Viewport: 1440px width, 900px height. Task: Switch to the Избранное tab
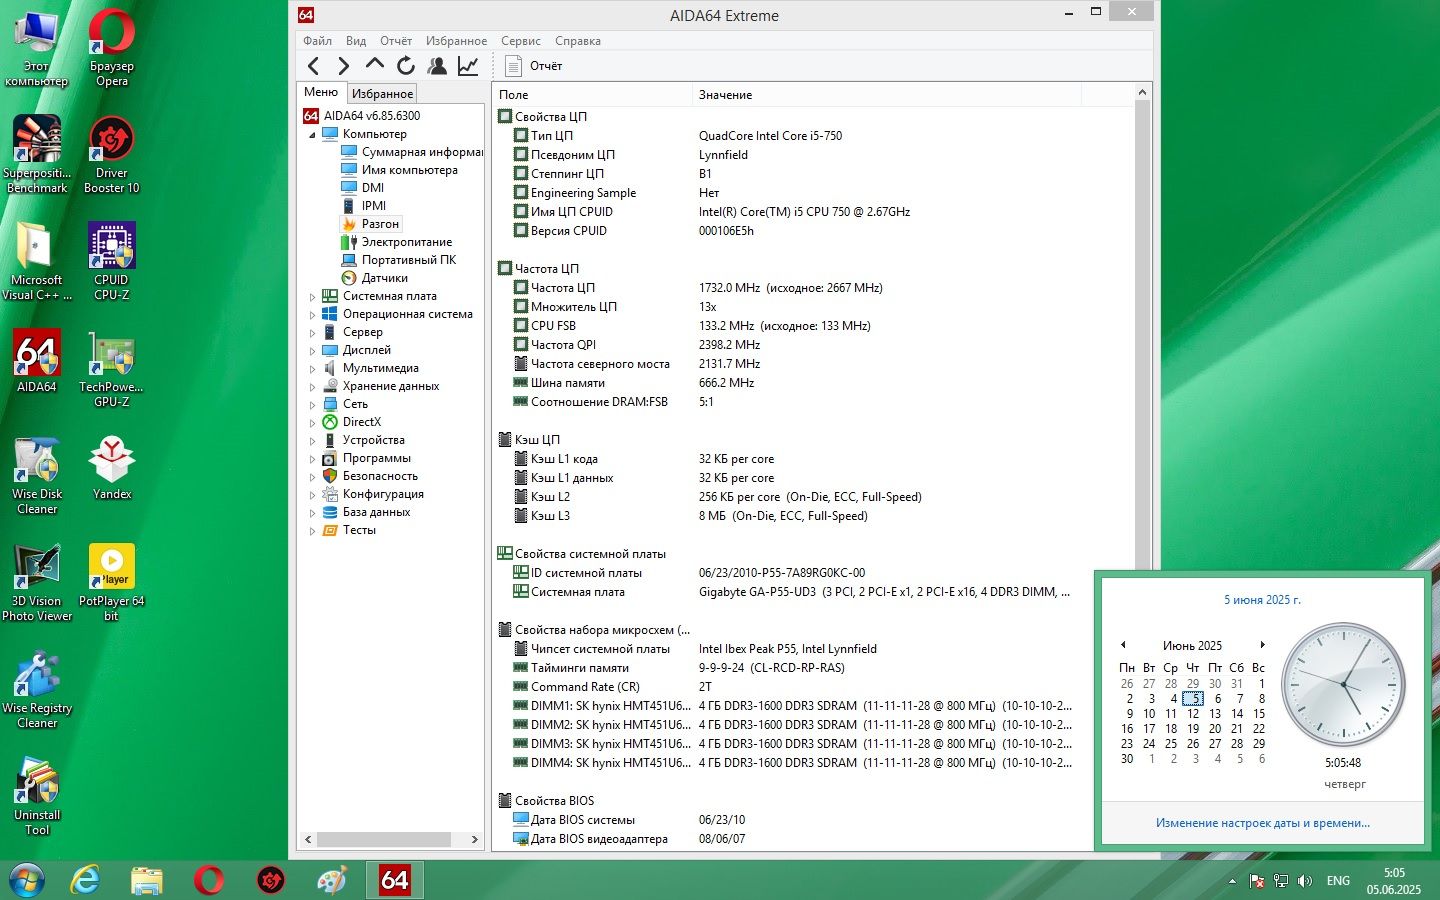[382, 93]
